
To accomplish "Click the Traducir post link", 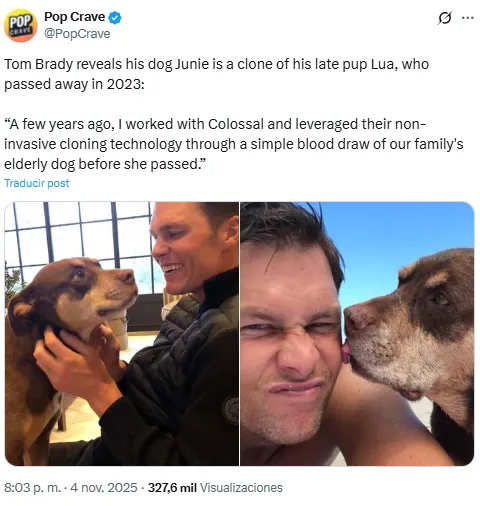I will click(37, 183).
